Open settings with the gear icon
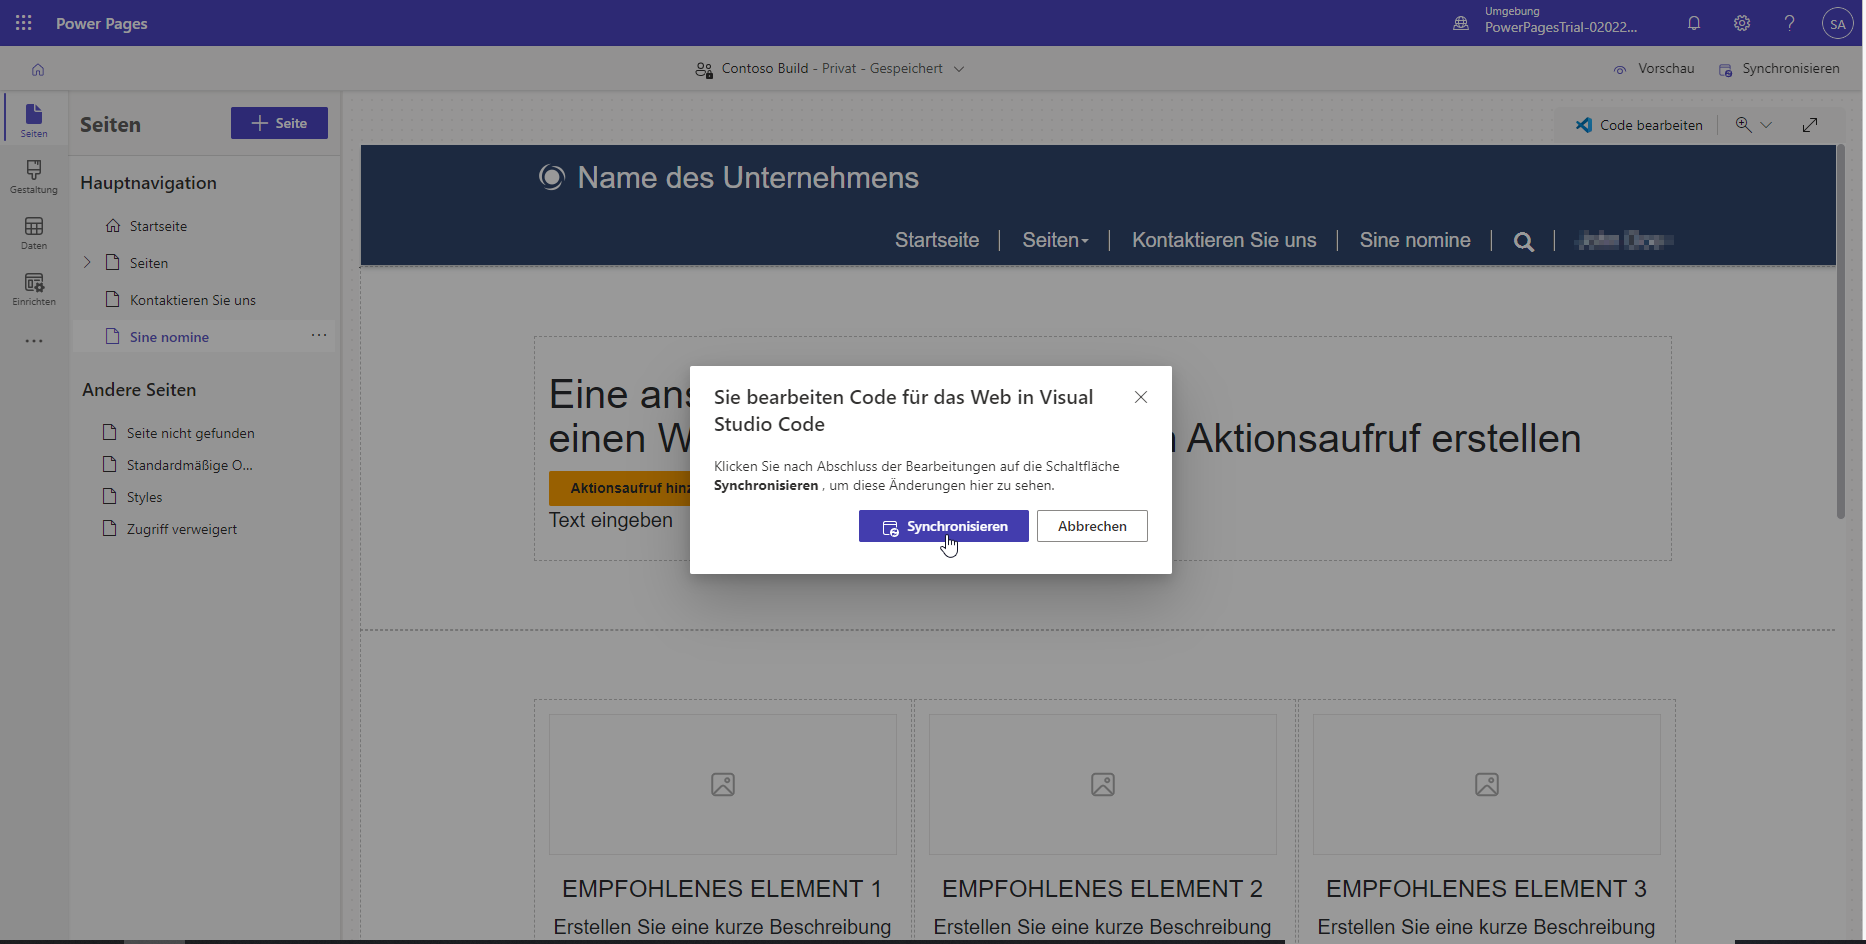 (x=1742, y=23)
